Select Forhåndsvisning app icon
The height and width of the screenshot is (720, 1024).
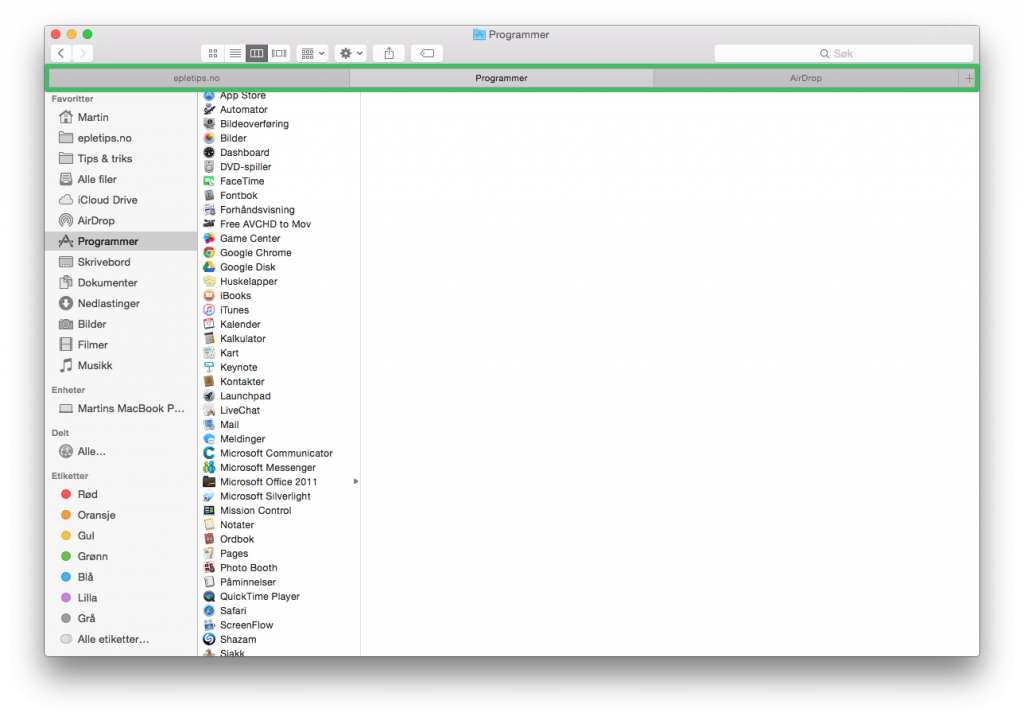tap(209, 210)
